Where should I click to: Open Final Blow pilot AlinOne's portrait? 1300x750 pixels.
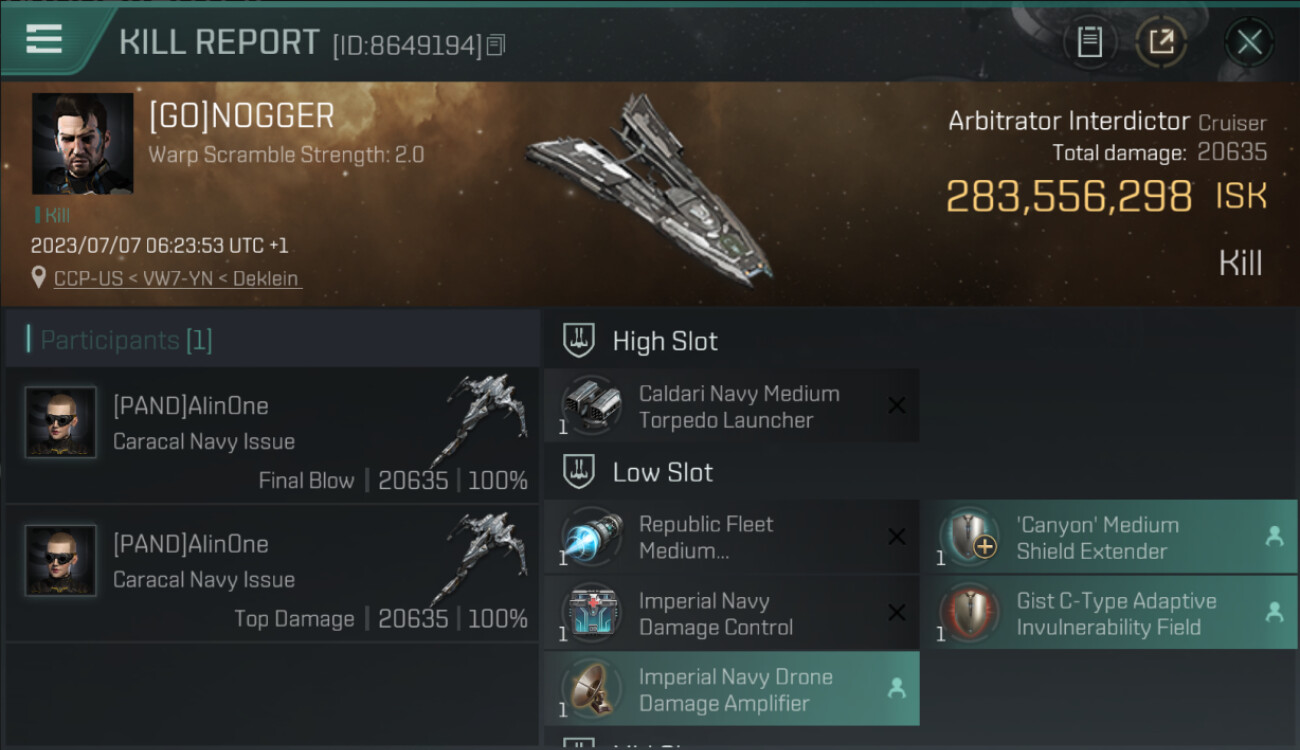[x=61, y=423]
